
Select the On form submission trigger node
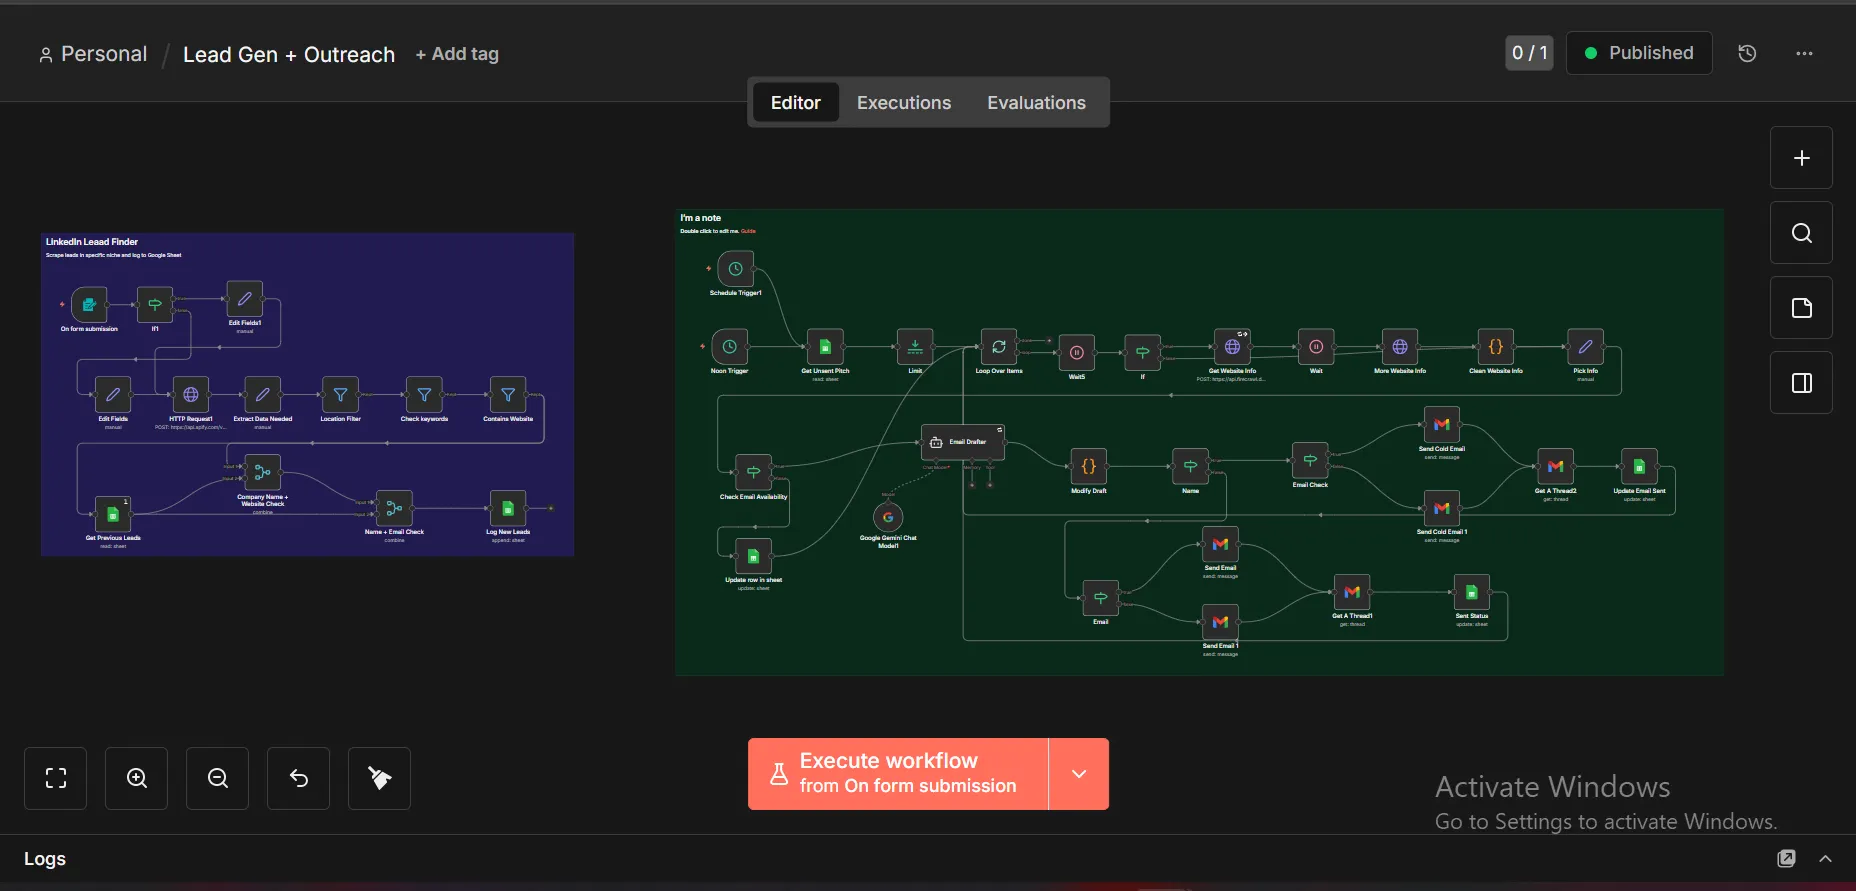(89, 304)
